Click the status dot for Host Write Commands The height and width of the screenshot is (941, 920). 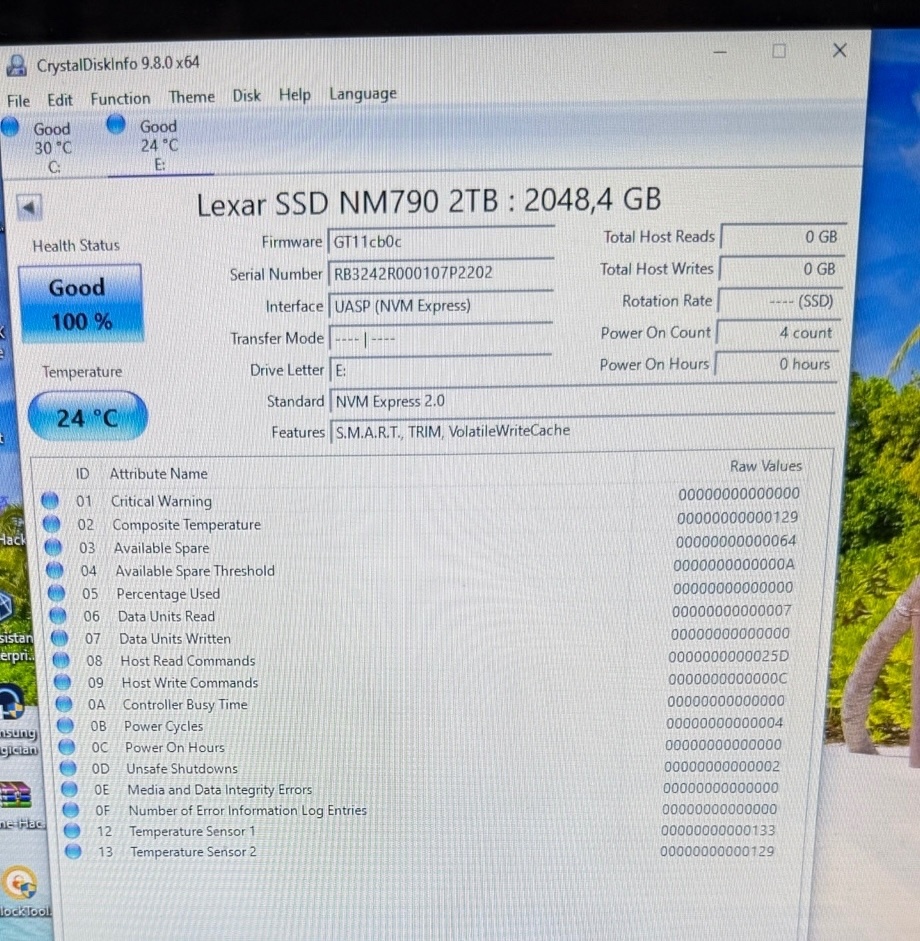click(62, 682)
